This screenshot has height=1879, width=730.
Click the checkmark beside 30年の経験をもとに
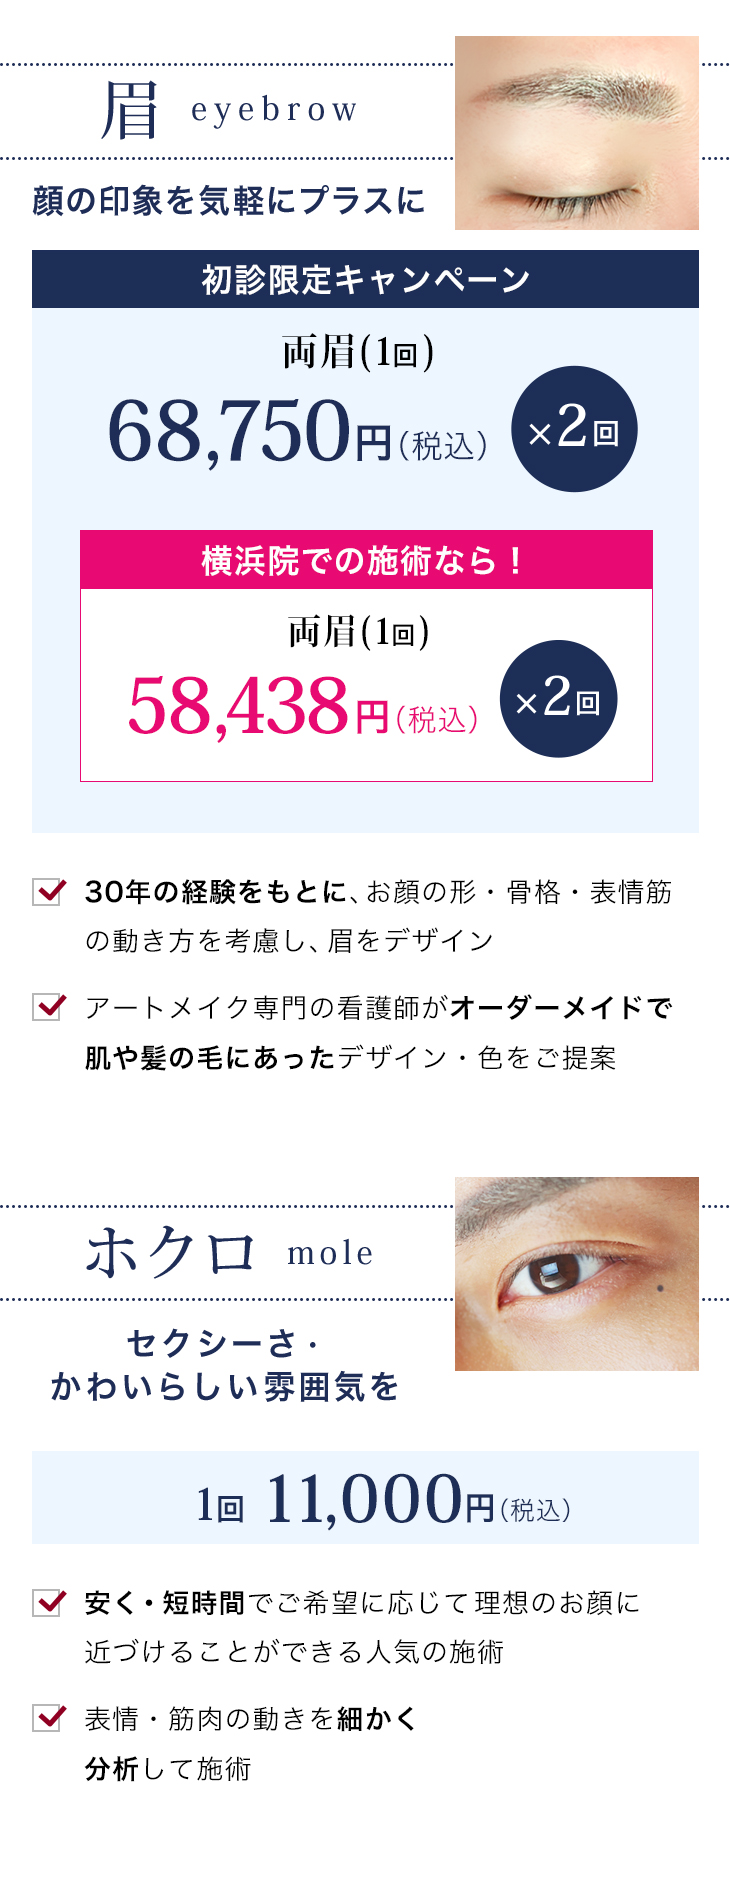[x=49, y=890]
